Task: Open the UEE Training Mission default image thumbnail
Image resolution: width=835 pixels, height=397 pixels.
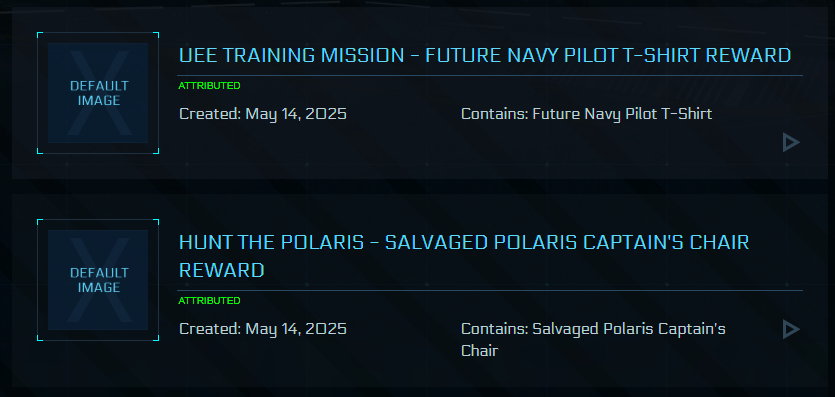Action: click(x=98, y=93)
